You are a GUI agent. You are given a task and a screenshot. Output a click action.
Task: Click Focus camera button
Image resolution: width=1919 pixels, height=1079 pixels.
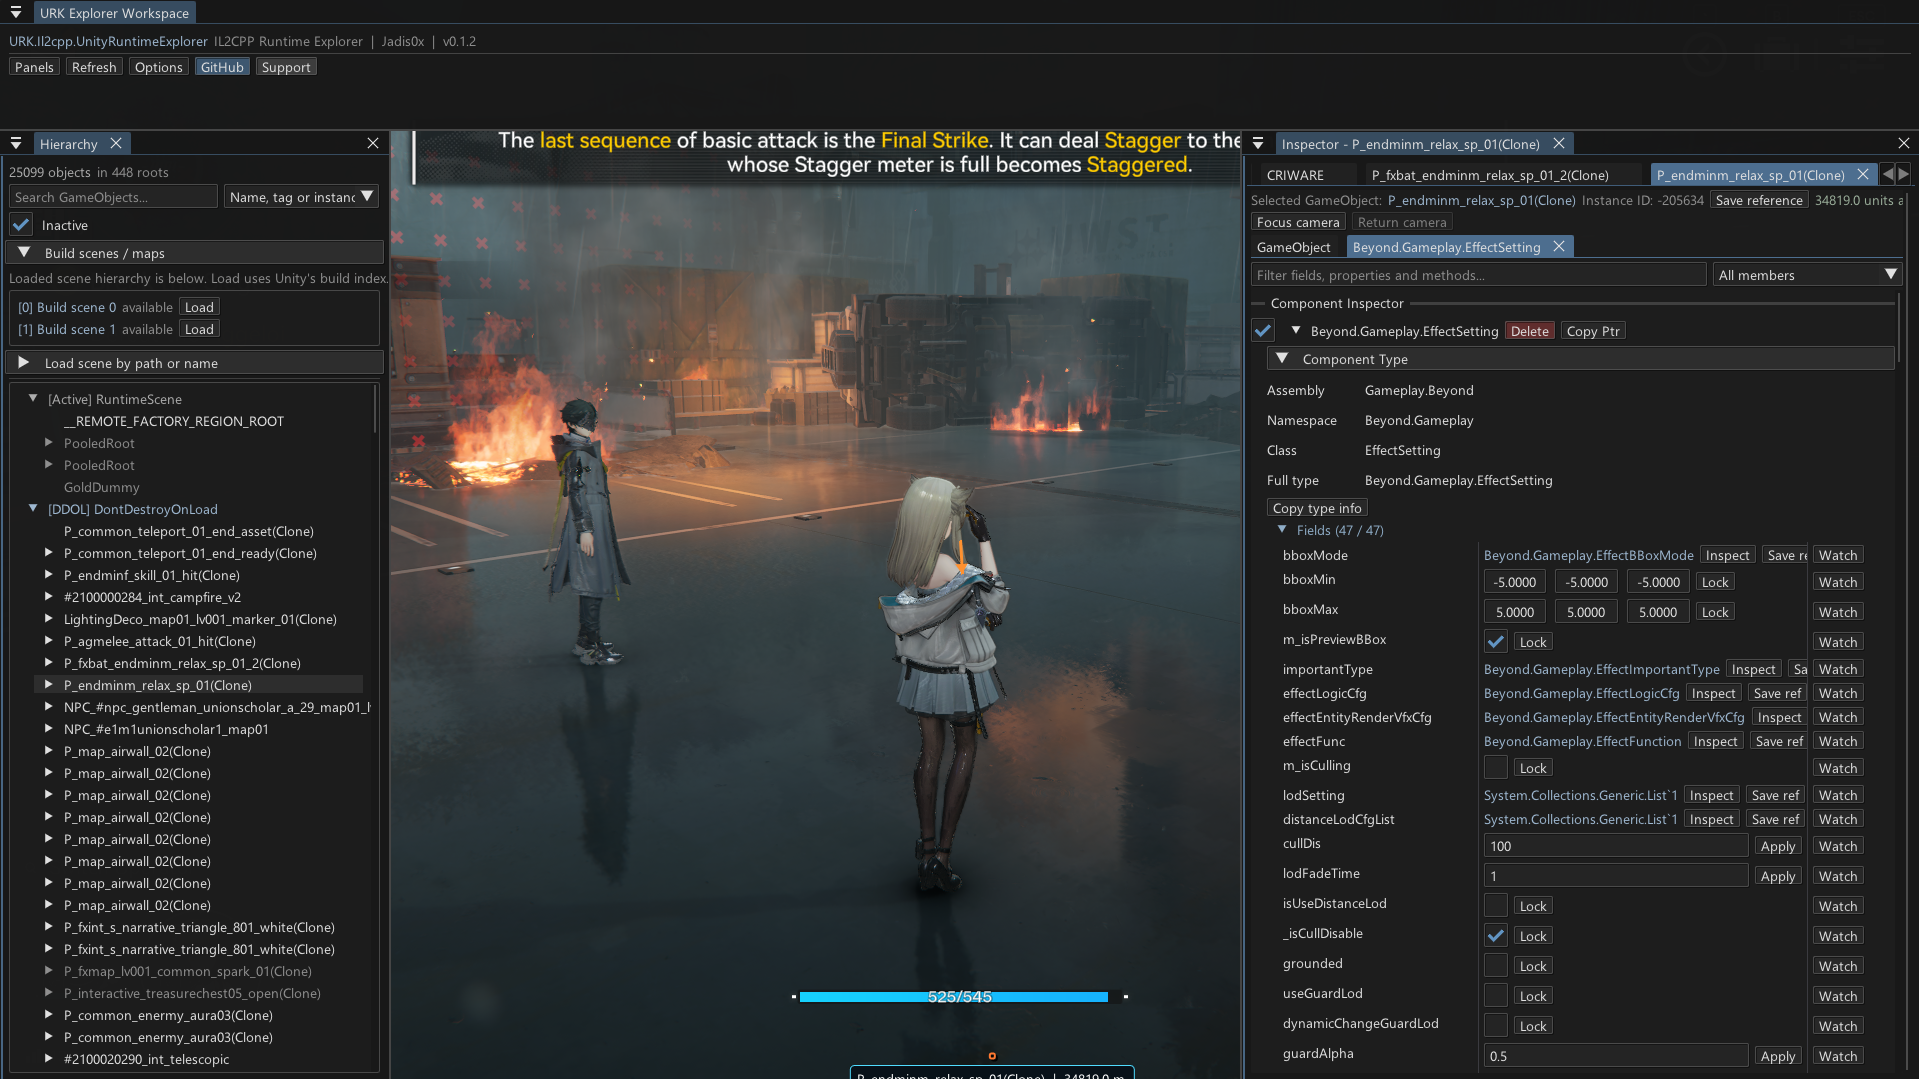1297,222
